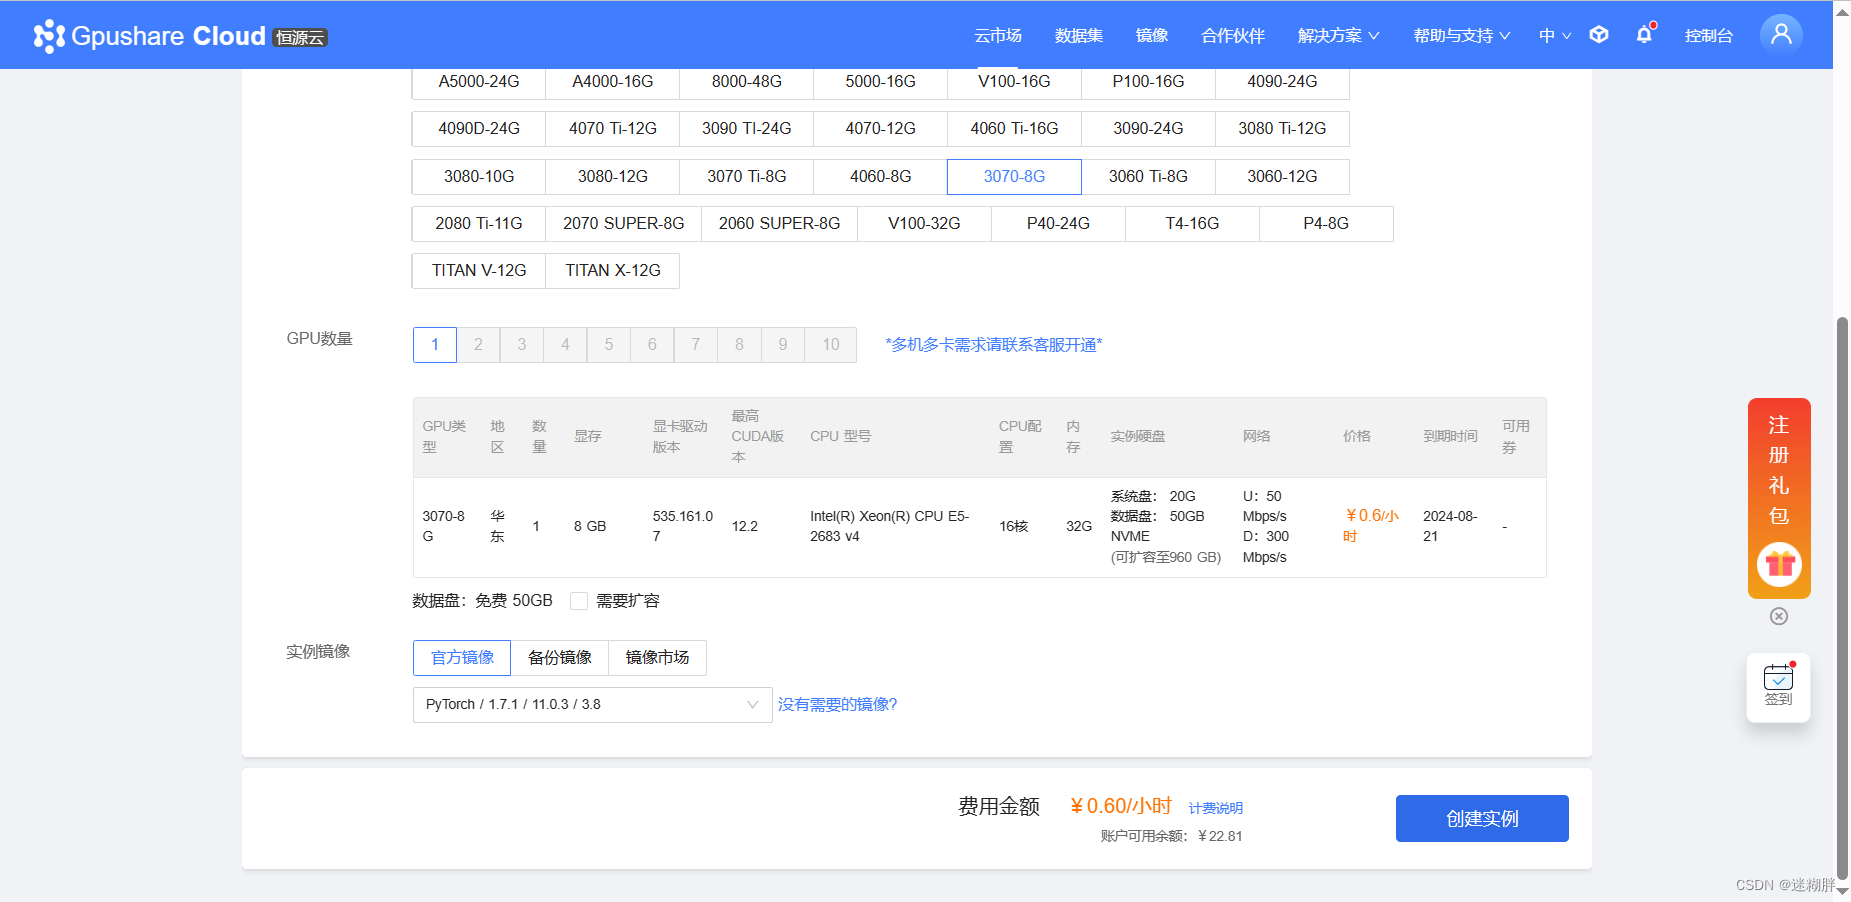Screen dimensions: 1851x902
Task: Close the floating gift banner
Action: (1779, 616)
